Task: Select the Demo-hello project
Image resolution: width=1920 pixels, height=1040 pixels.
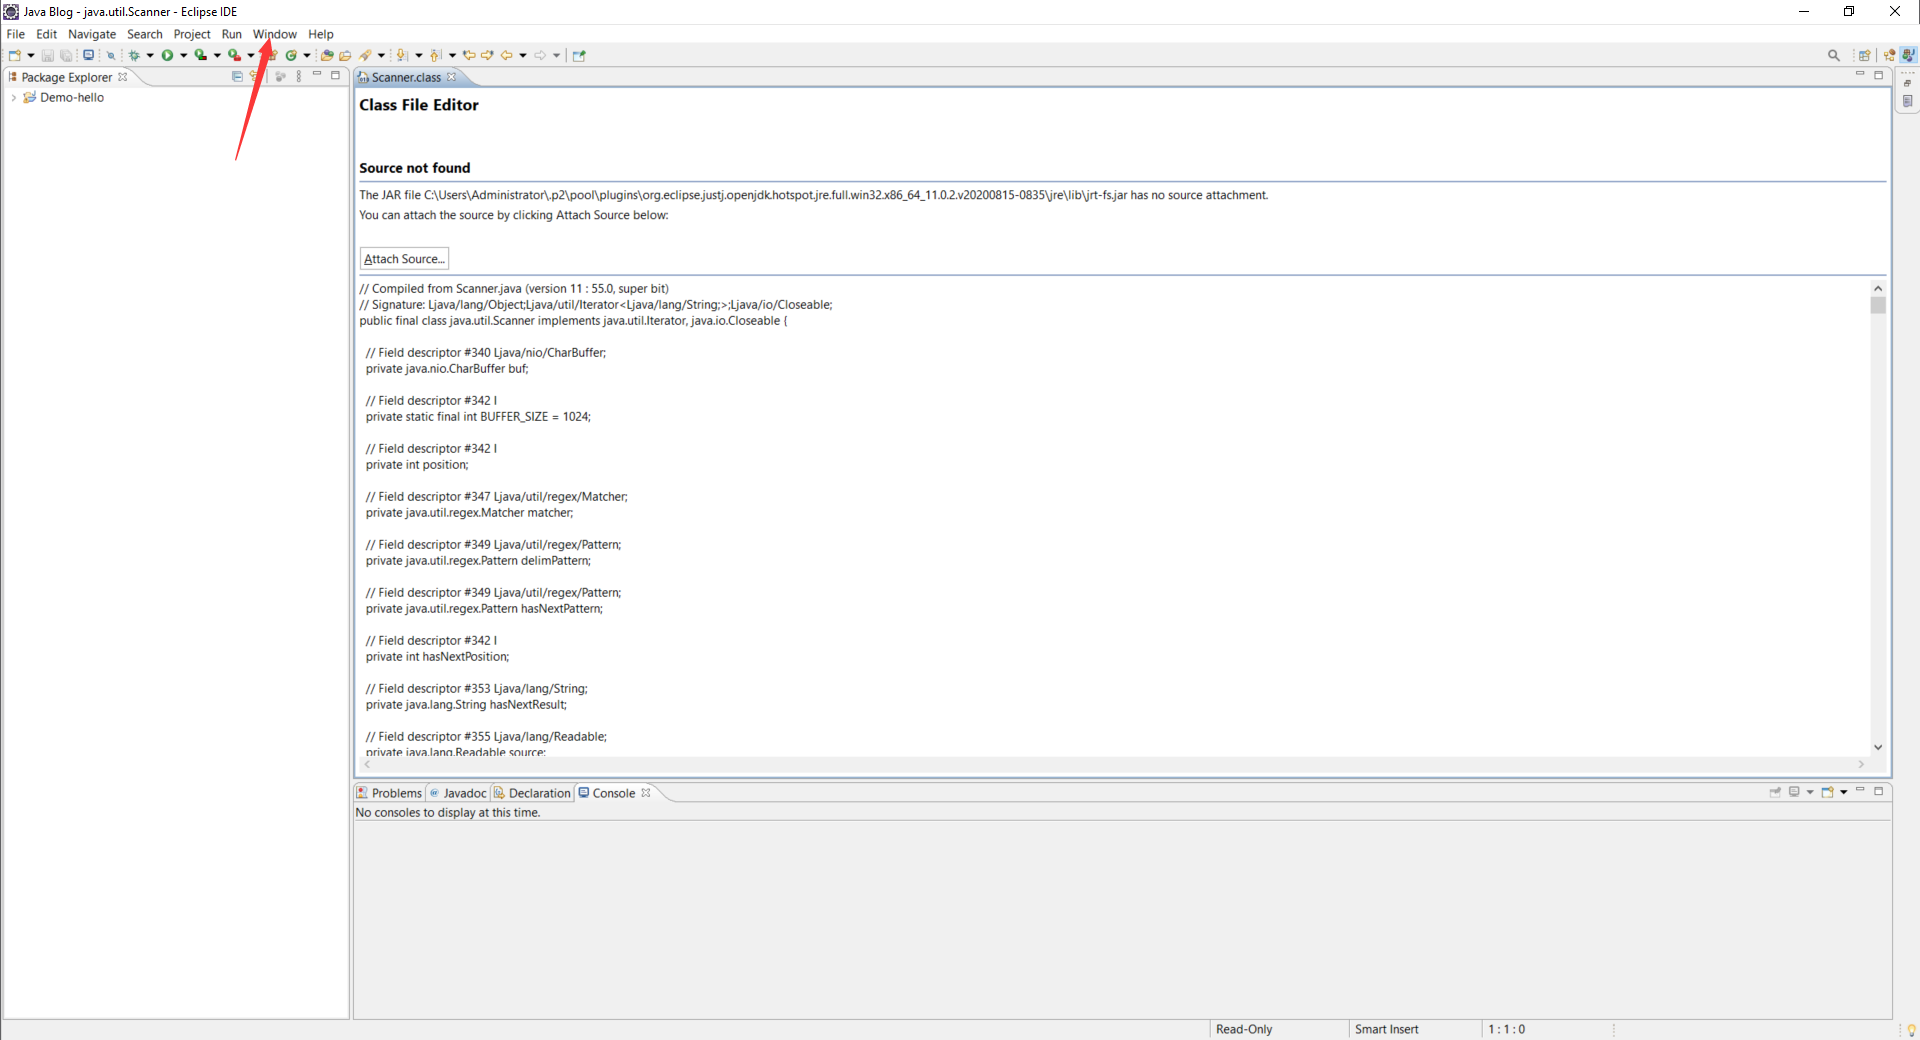Action: 64,97
